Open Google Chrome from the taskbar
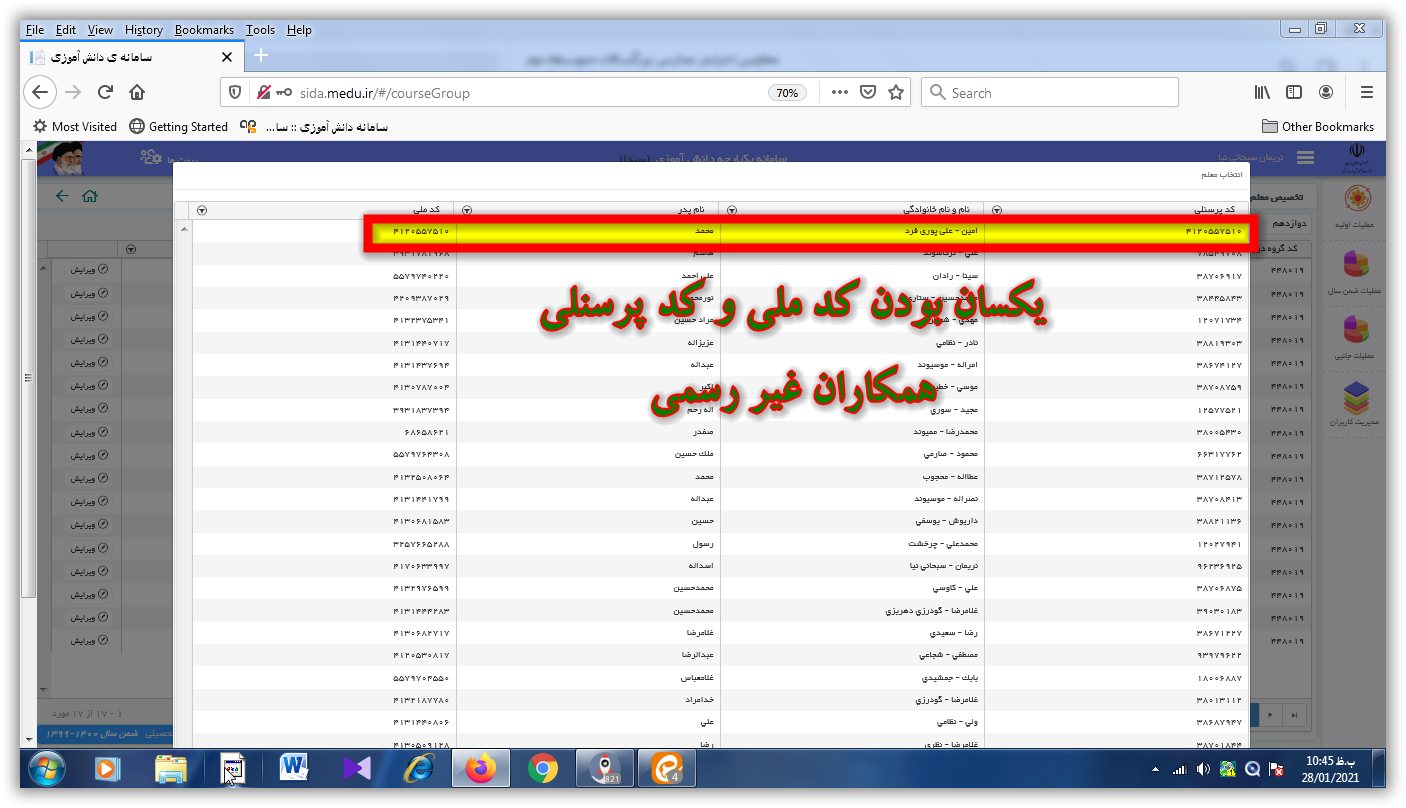Viewport: 1406px width, 808px height. point(543,768)
